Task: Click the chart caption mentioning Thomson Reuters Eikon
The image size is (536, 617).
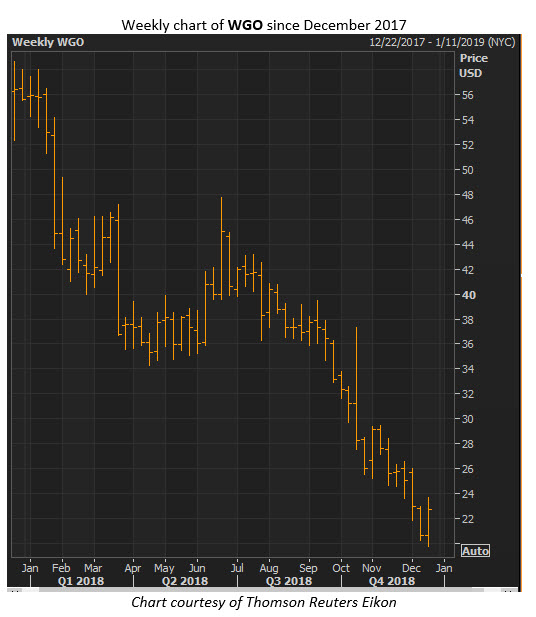Action: pos(264,602)
